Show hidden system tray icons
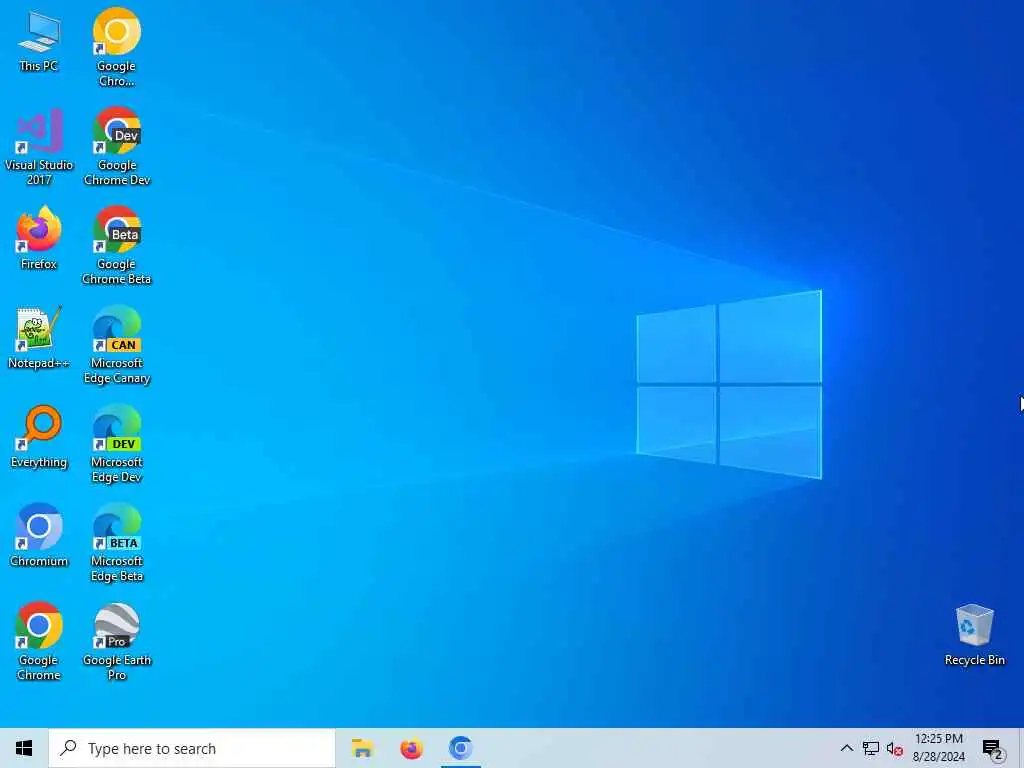This screenshot has width=1024, height=768. pos(846,748)
